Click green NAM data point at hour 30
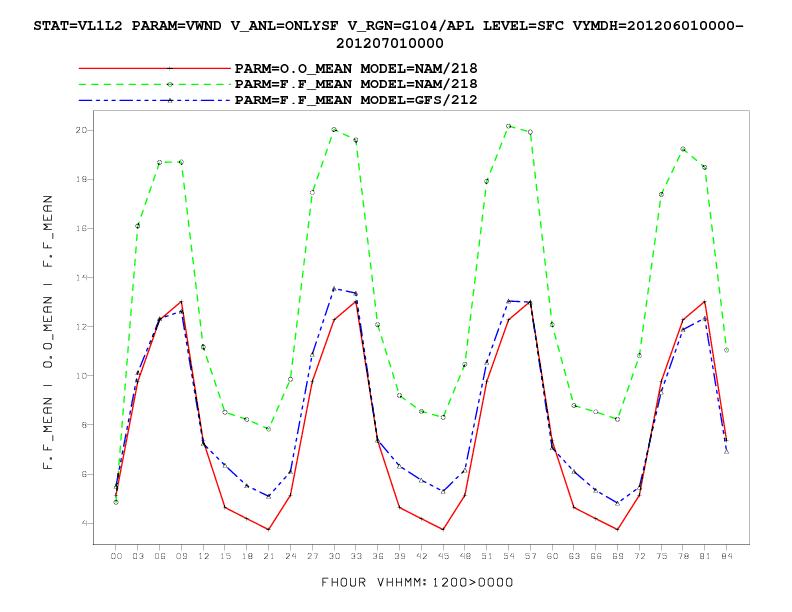This screenshot has width=792, height=612. [x=334, y=130]
